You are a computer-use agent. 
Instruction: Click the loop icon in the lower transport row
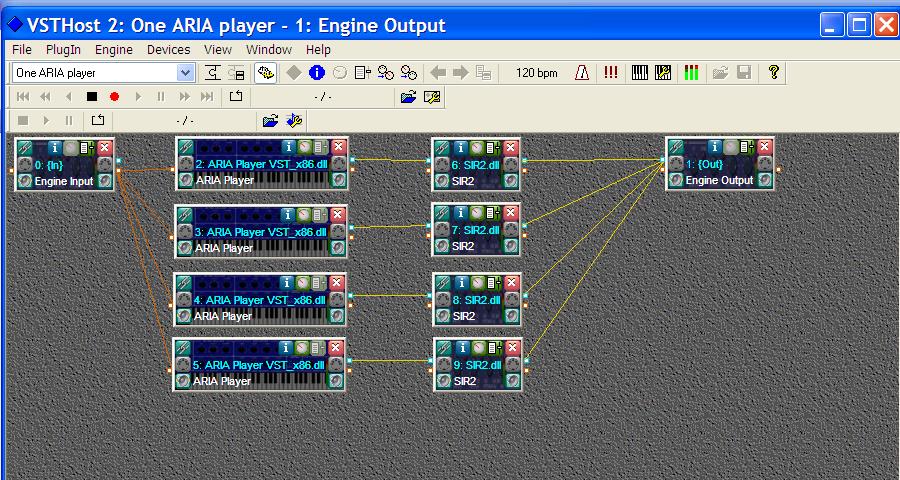(98, 121)
